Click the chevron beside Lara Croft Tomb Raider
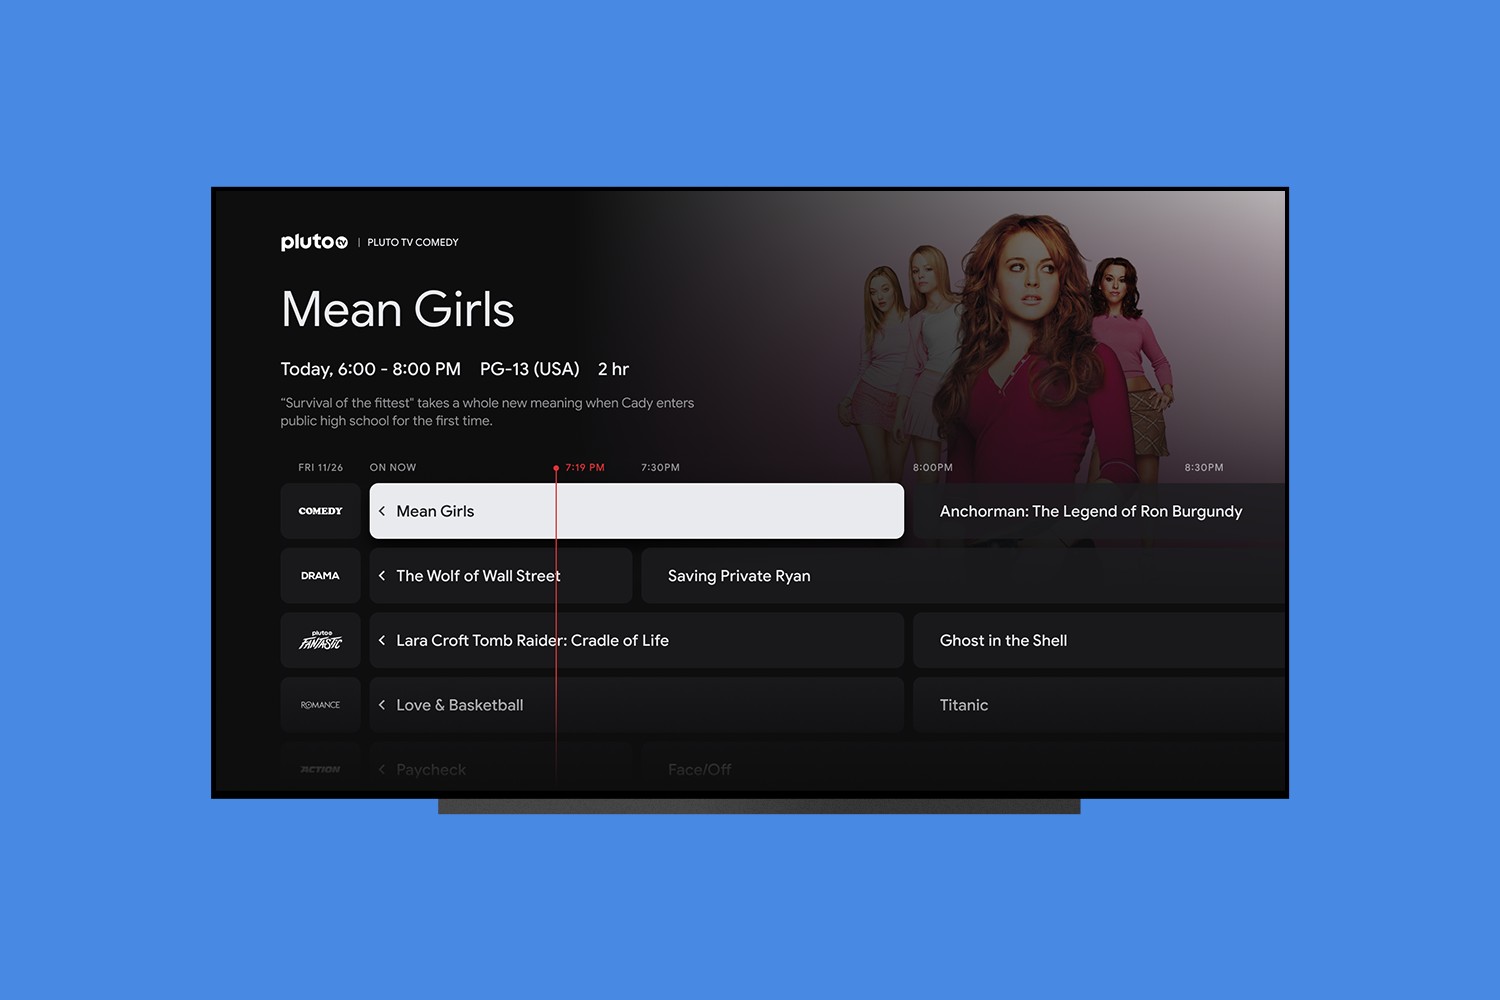The height and width of the screenshot is (1000, 1500). click(x=382, y=640)
